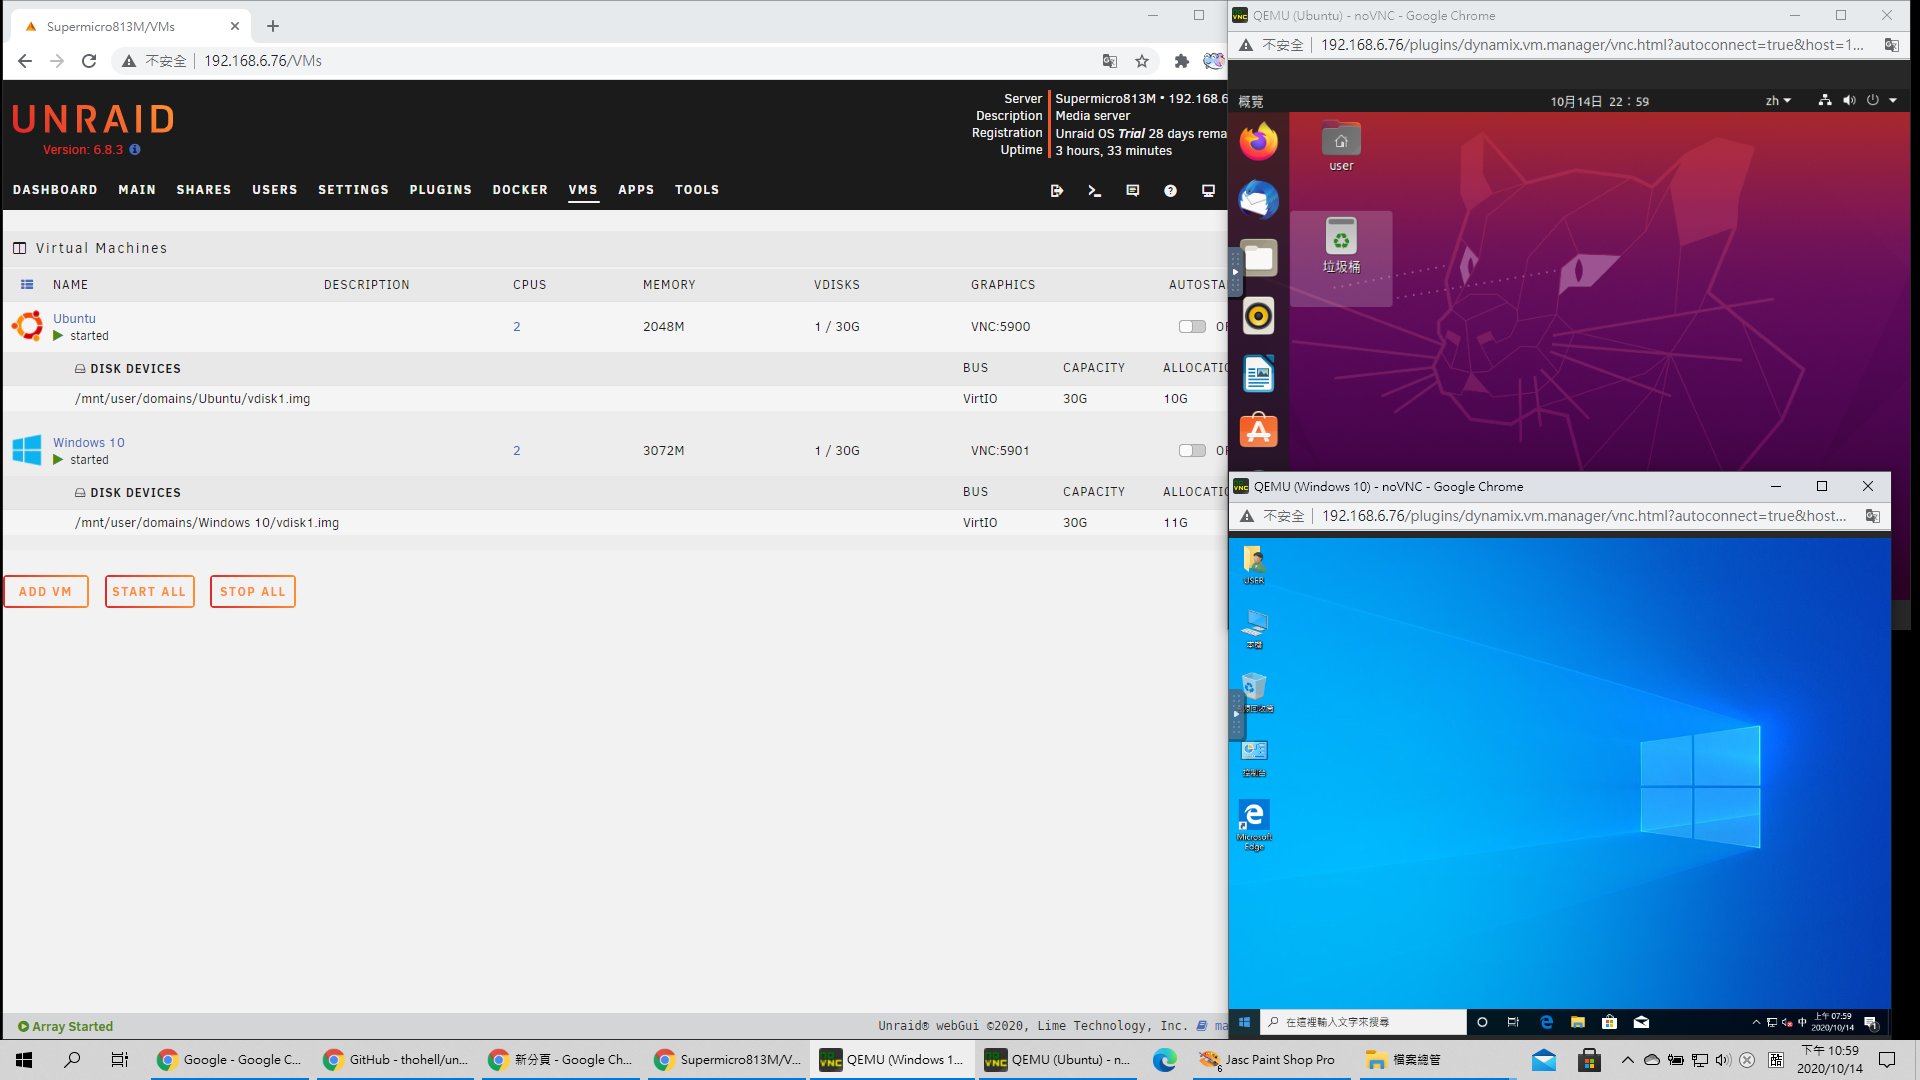Screen dimensions: 1920x1080
Task: Open the Ubuntu volume slider indicator
Action: tap(1849, 101)
